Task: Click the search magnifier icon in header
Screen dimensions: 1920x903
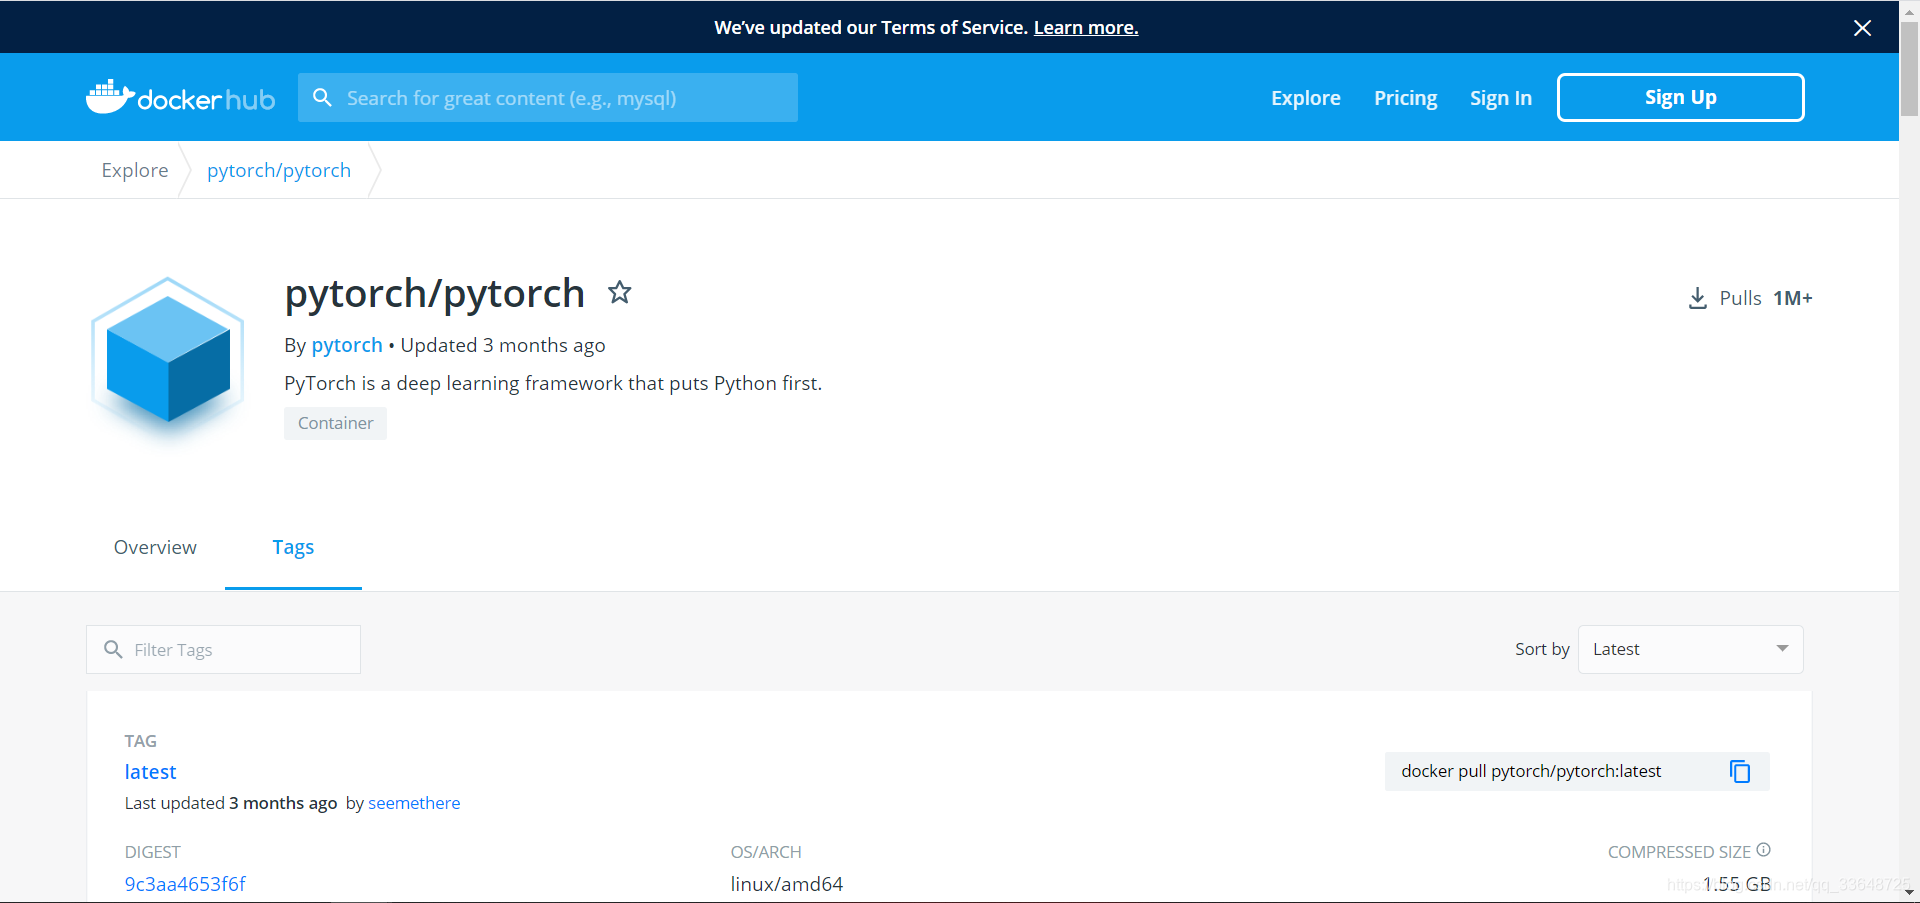Action: point(322,97)
